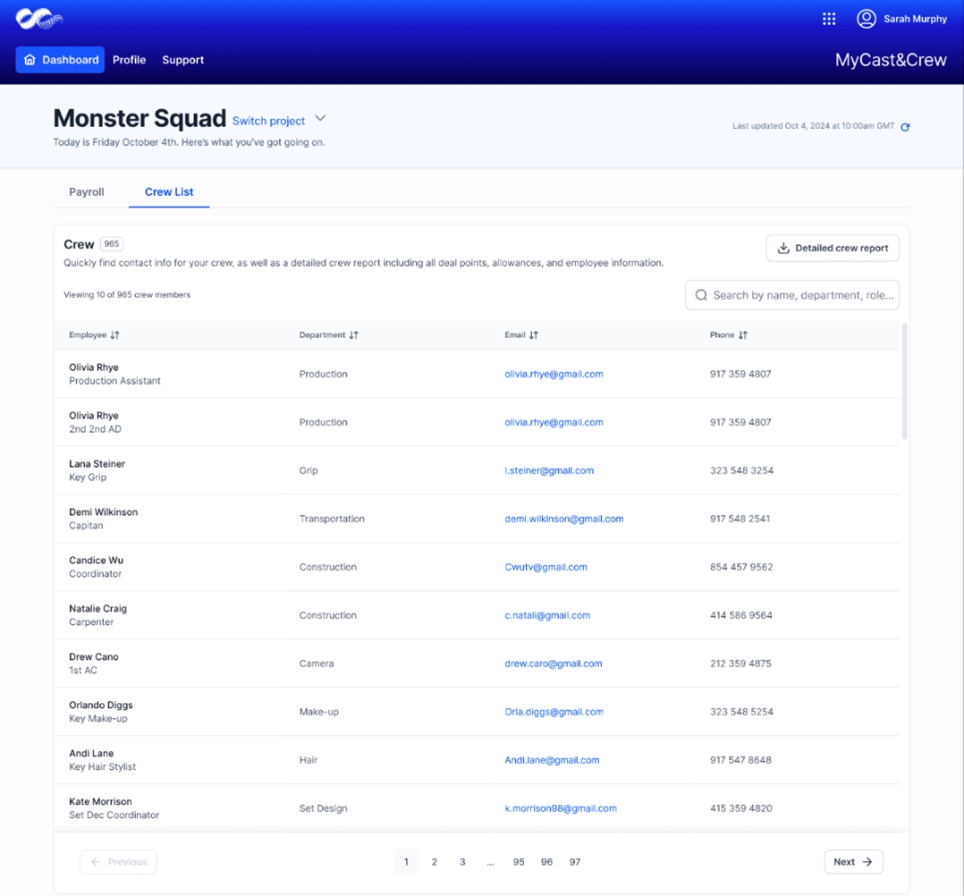Sort the crew list by Department
Viewport: 964px width, 896px height.
coord(329,335)
